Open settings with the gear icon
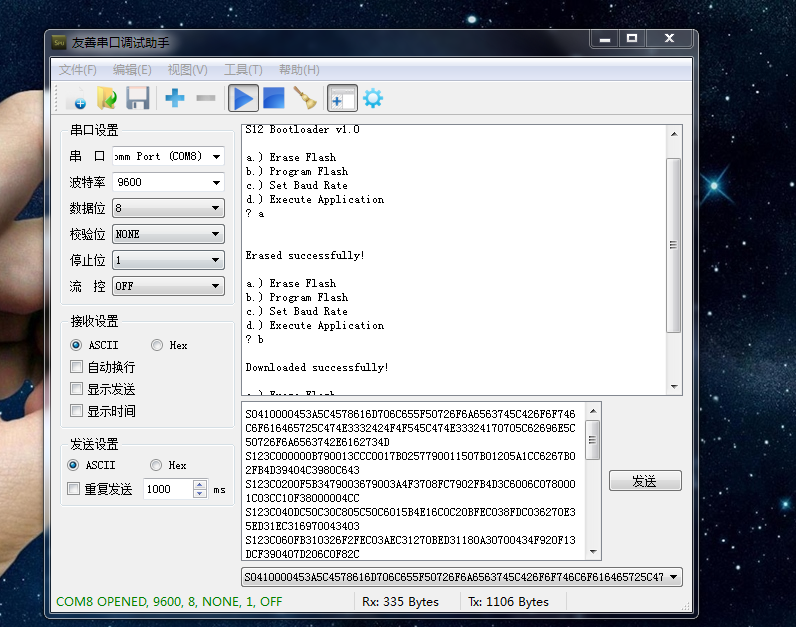 [x=373, y=98]
